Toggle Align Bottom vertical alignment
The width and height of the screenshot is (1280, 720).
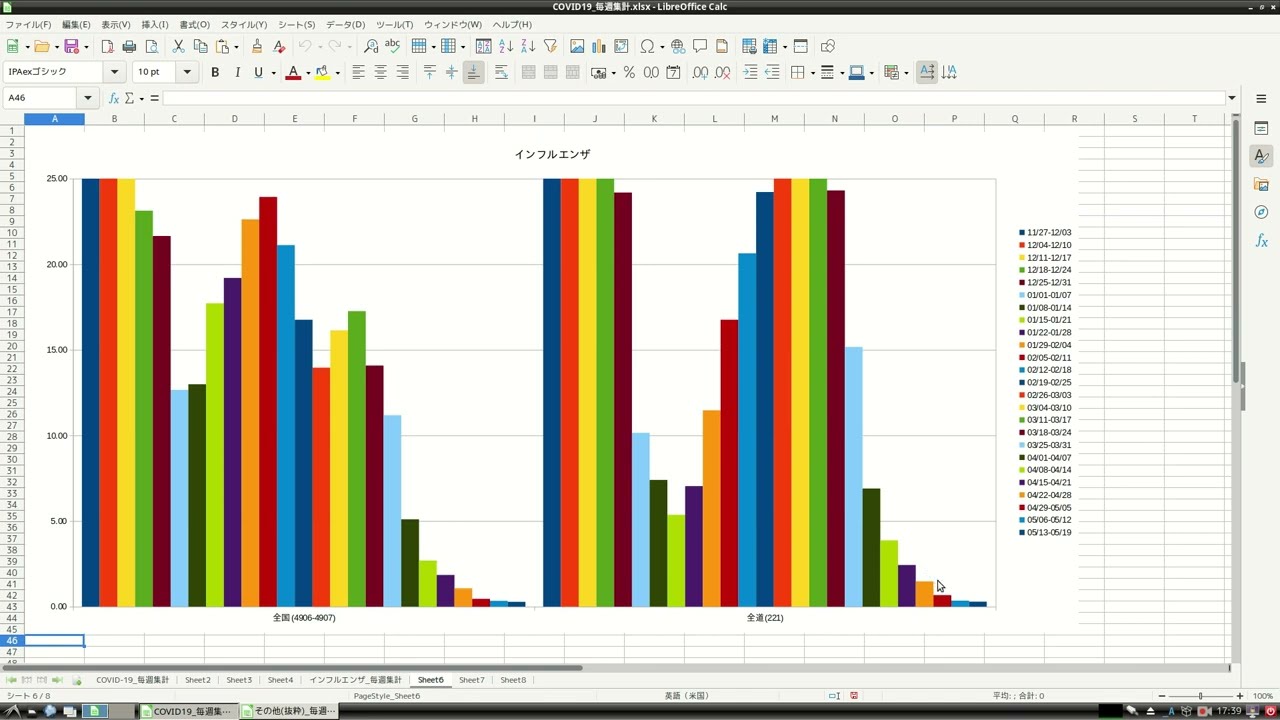473,72
